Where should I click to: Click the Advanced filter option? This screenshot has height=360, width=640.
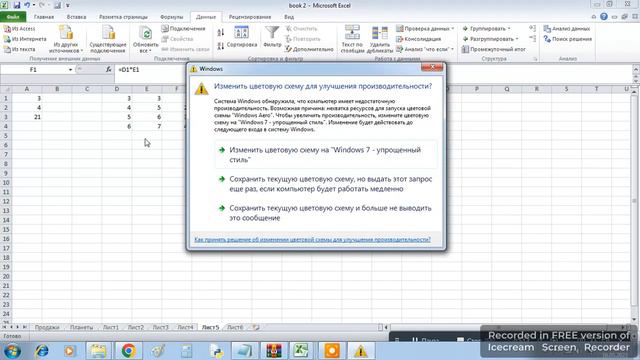pos(309,49)
